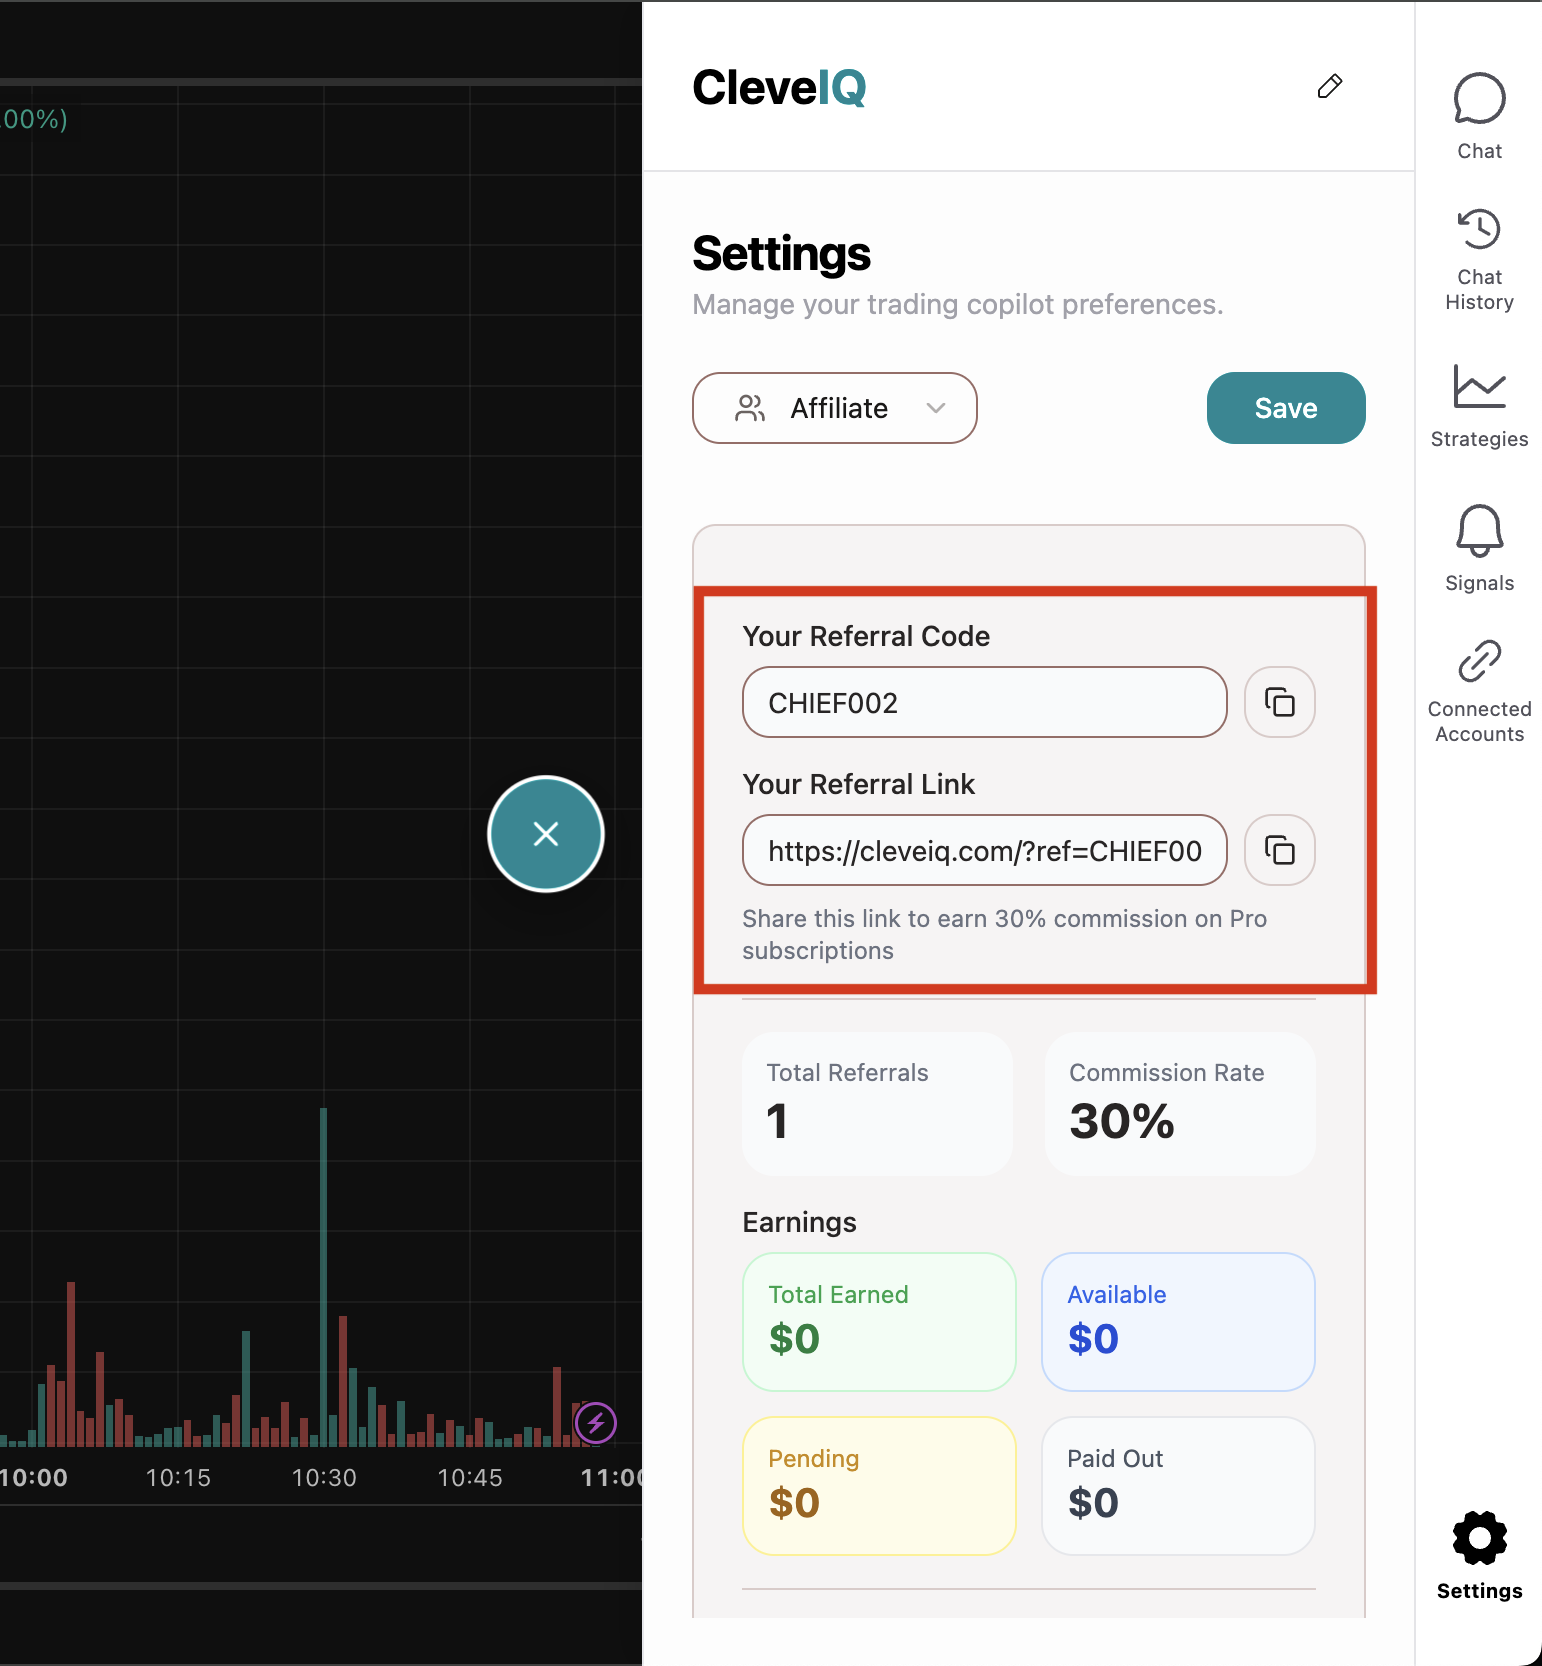Click the Paid Out earnings card
Image resolution: width=1542 pixels, height=1666 pixels.
pyautogui.click(x=1177, y=1485)
